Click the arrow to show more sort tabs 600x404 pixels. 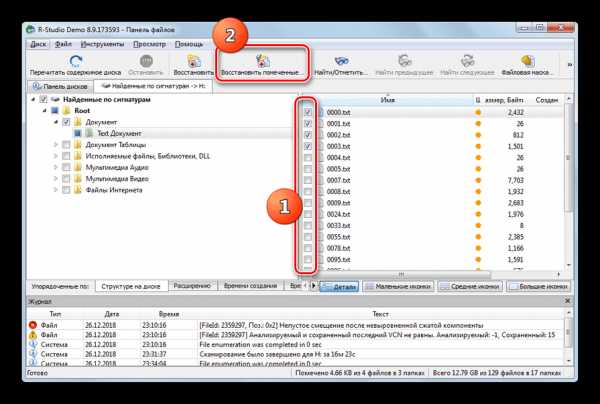click(x=314, y=286)
